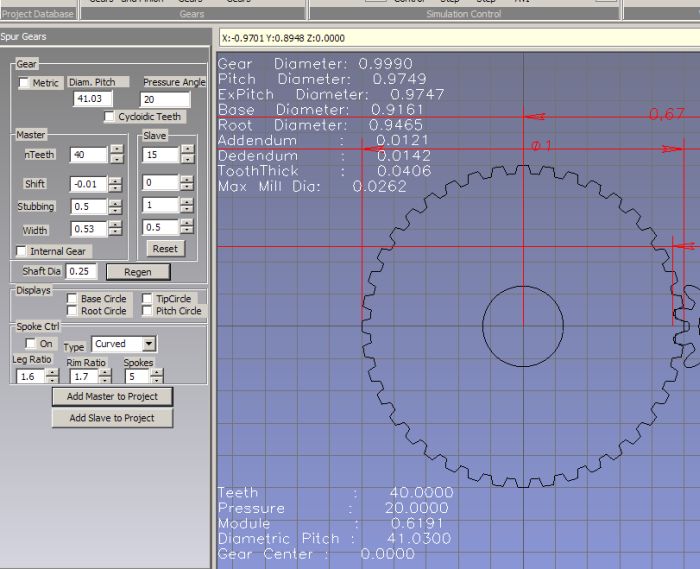This screenshot has width=700, height=569.
Task: Click the Pitch Diameter value 0.9749
Action: pos(400,79)
